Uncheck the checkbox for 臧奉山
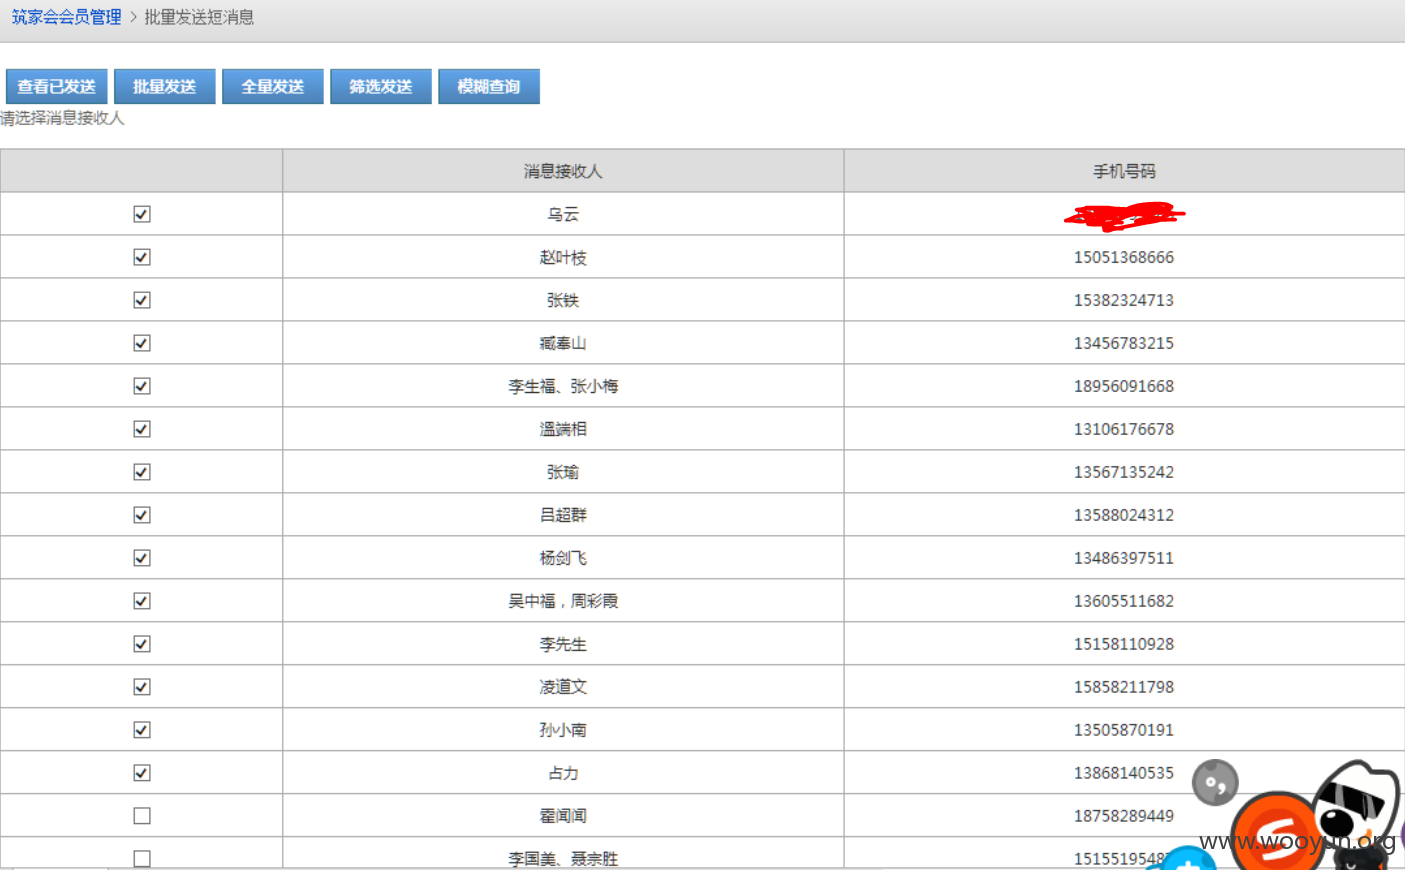The width and height of the screenshot is (1405, 870). (142, 343)
